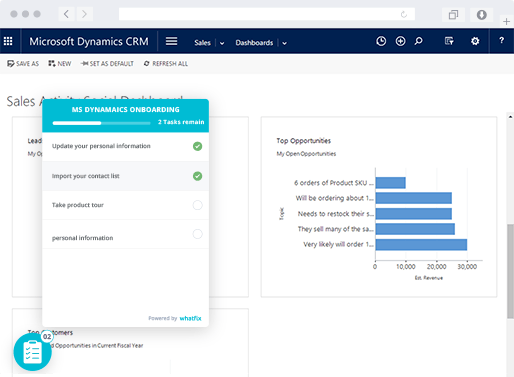Viewport: 514px width, 377px height.
Task: Select Take product tour task
Action: coord(125,205)
